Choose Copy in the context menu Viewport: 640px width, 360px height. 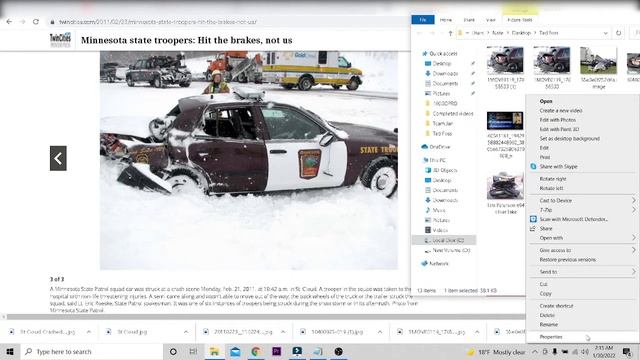(x=545, y=293)
